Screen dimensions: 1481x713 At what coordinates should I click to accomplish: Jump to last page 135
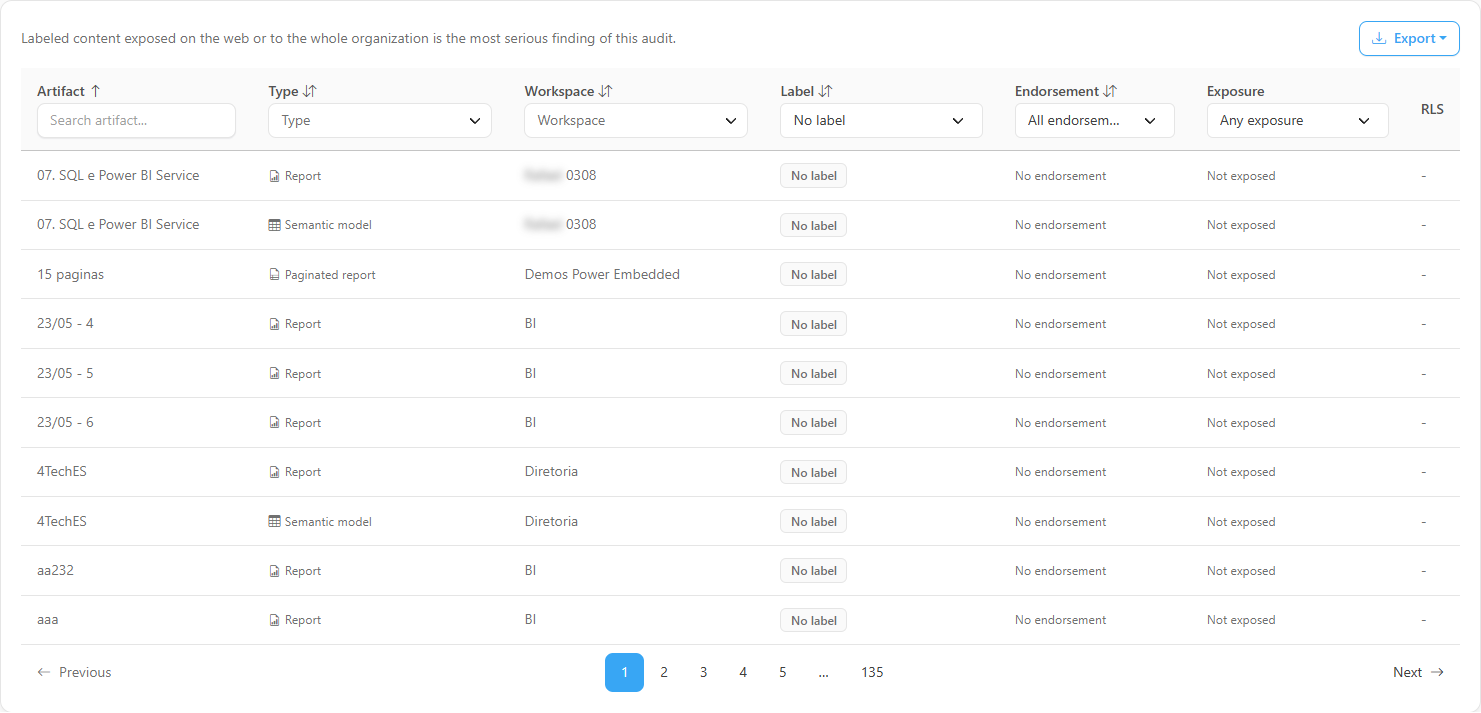pyautogui.click(x=872, y=673)
